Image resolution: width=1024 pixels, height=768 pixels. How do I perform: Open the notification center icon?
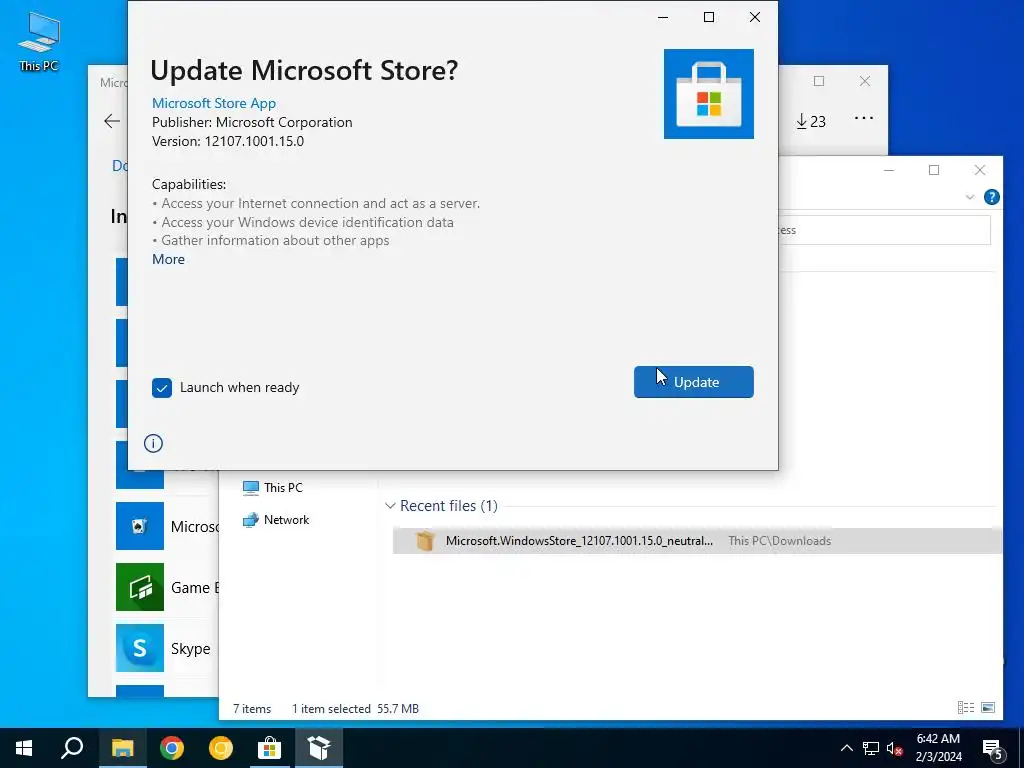click(993, 748)
